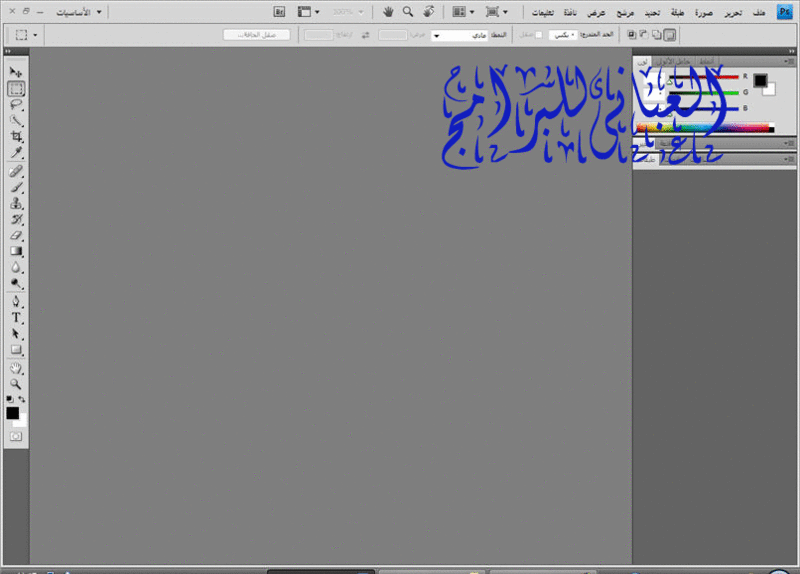Open the عرض menu
Viewport: 800px width, 574px height.
pyautogui.click(x=596, y=13)
